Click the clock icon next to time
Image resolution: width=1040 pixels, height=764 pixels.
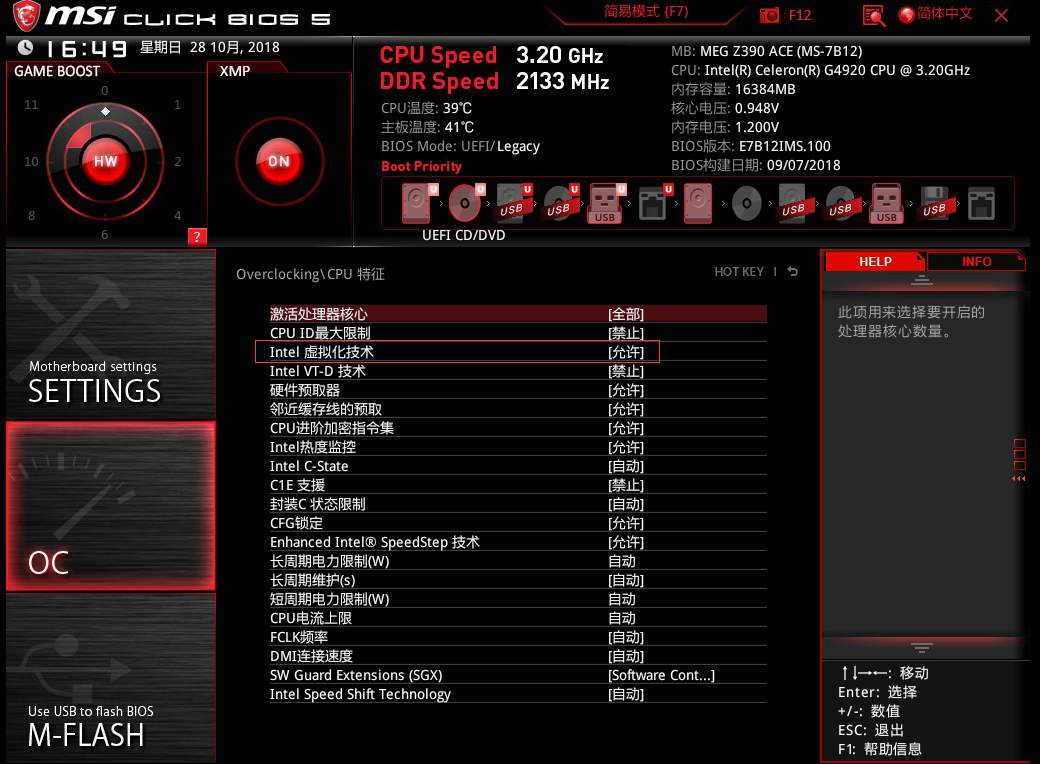click(25, 48)
